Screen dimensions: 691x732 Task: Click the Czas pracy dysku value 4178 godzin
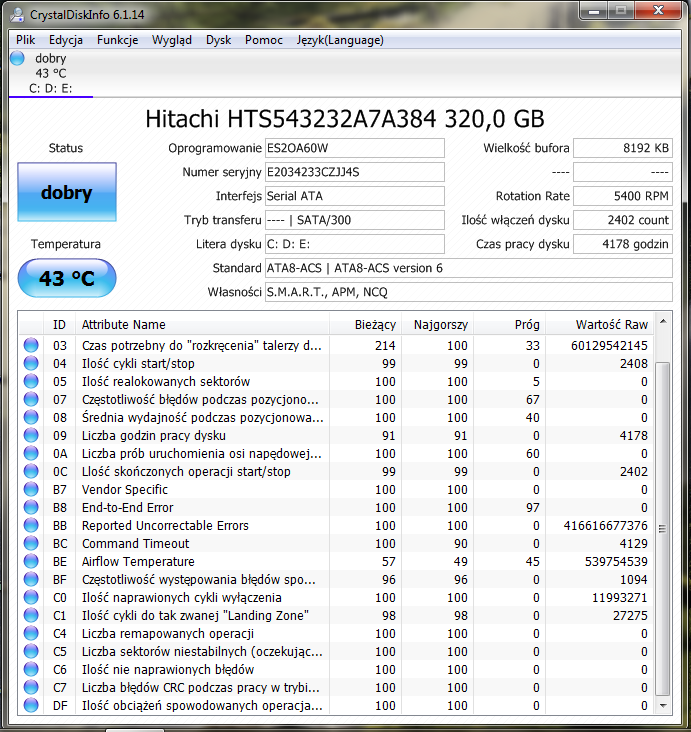click(623, 244)
